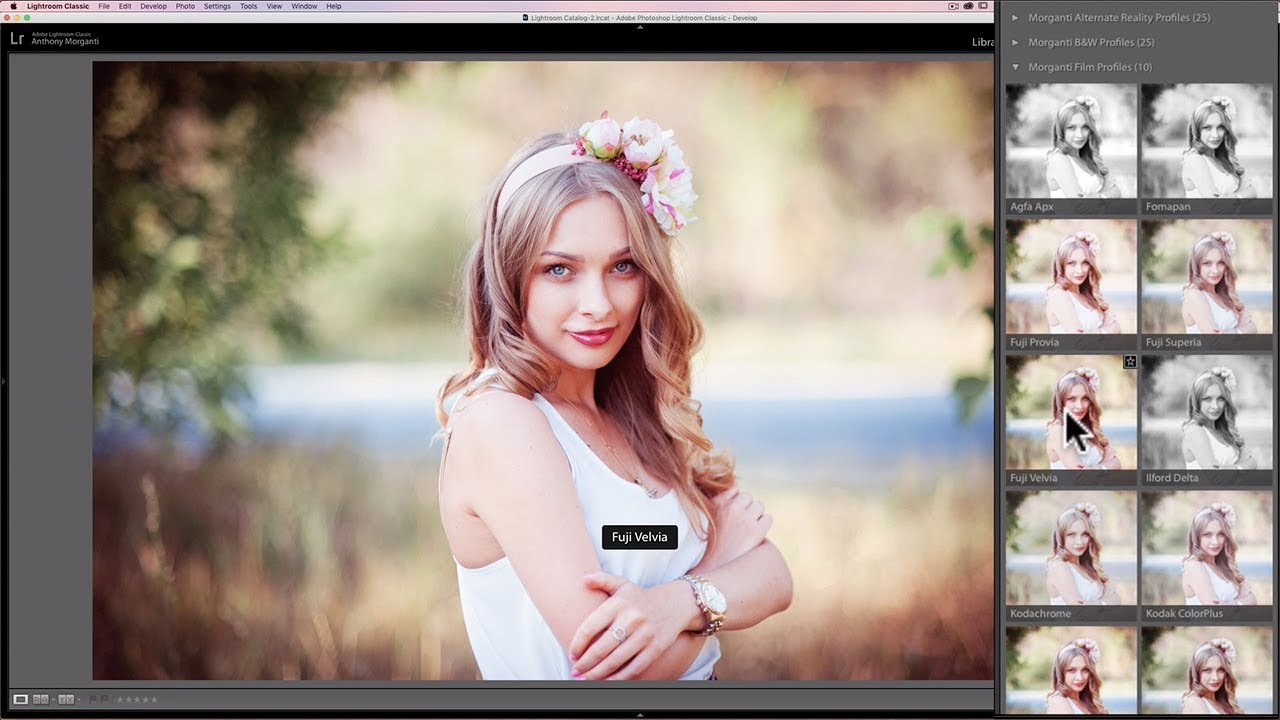Click the Lr identity plate logo
1280x720 pixels.
(17, 39)
